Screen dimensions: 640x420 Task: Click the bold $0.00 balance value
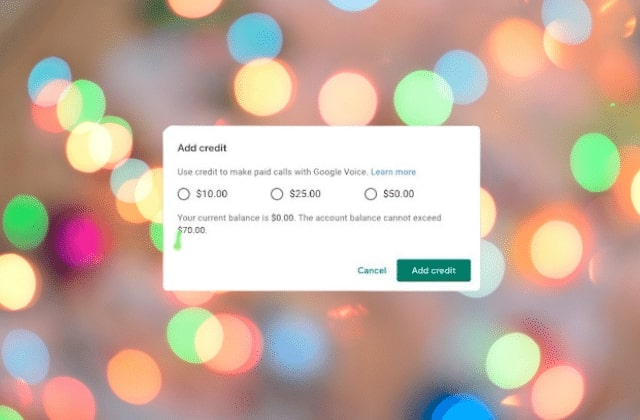coord(282,218)
